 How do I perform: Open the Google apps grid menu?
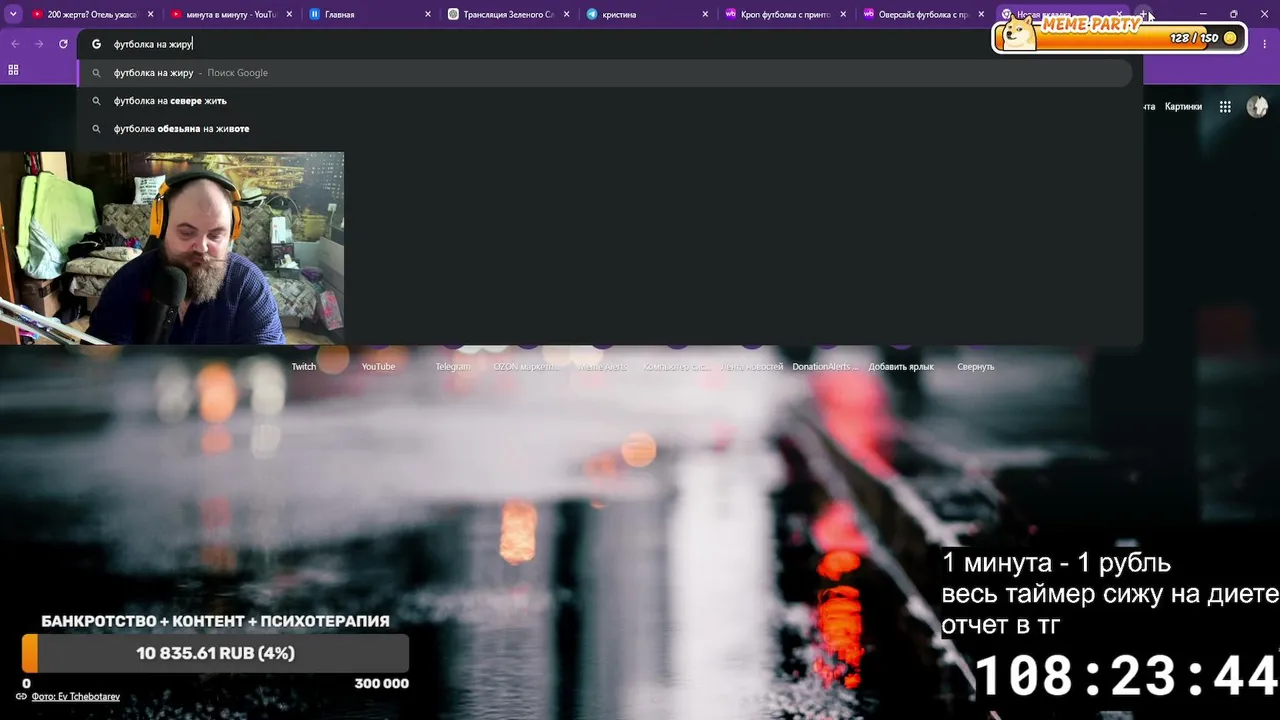click(1225, 106)
